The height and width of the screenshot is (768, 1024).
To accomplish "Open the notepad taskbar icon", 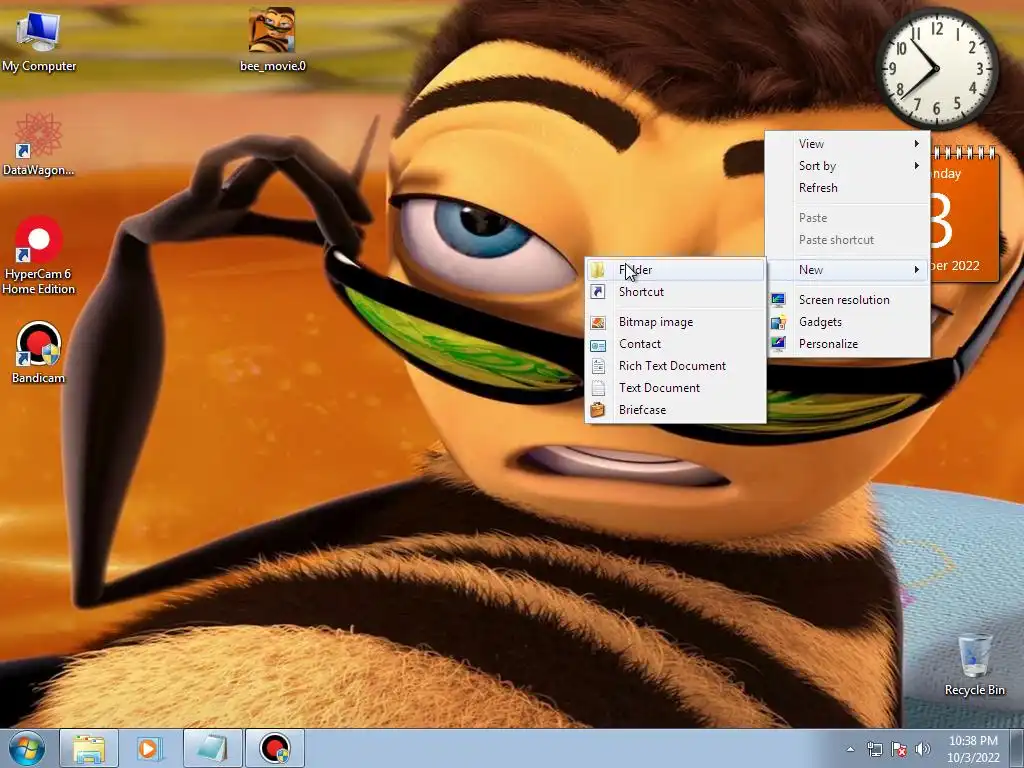I will (x=213, y=748).
